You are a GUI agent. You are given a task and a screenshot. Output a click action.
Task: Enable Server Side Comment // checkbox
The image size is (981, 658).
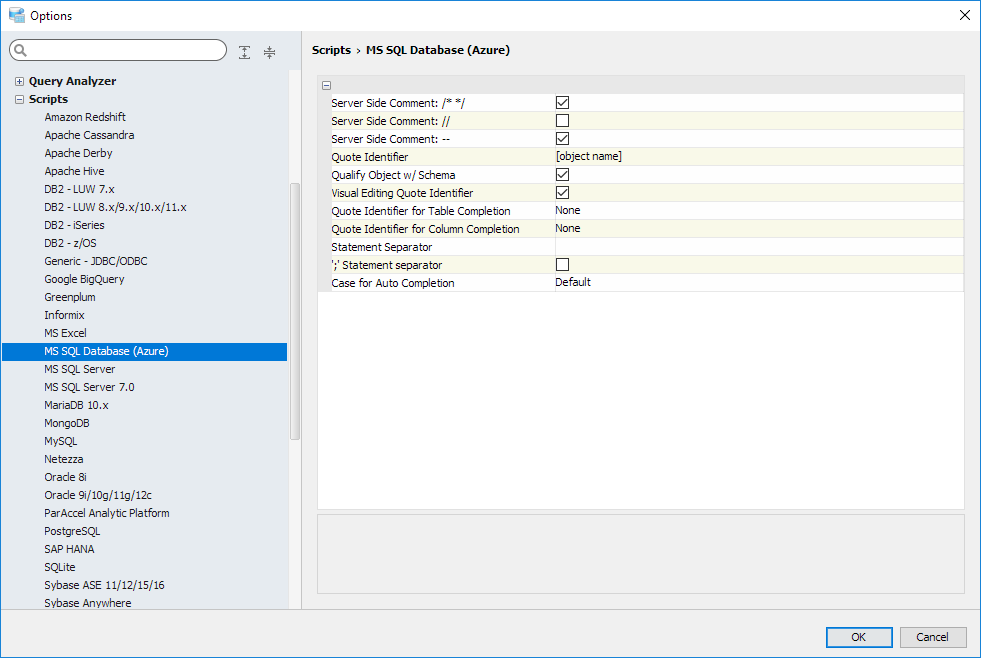(562, 121)
